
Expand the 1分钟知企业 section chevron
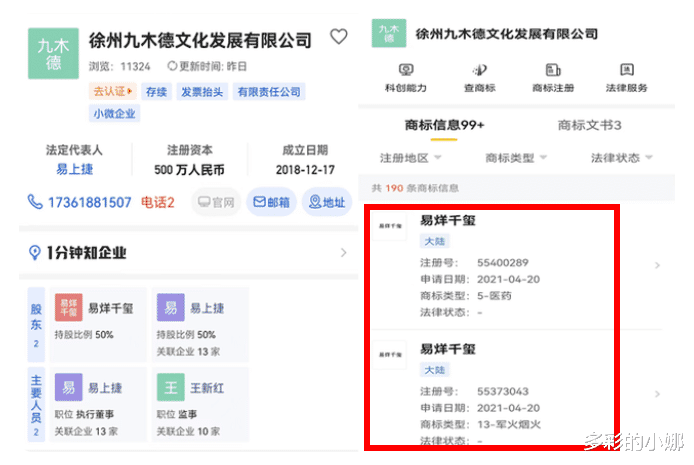coord(343,253)
